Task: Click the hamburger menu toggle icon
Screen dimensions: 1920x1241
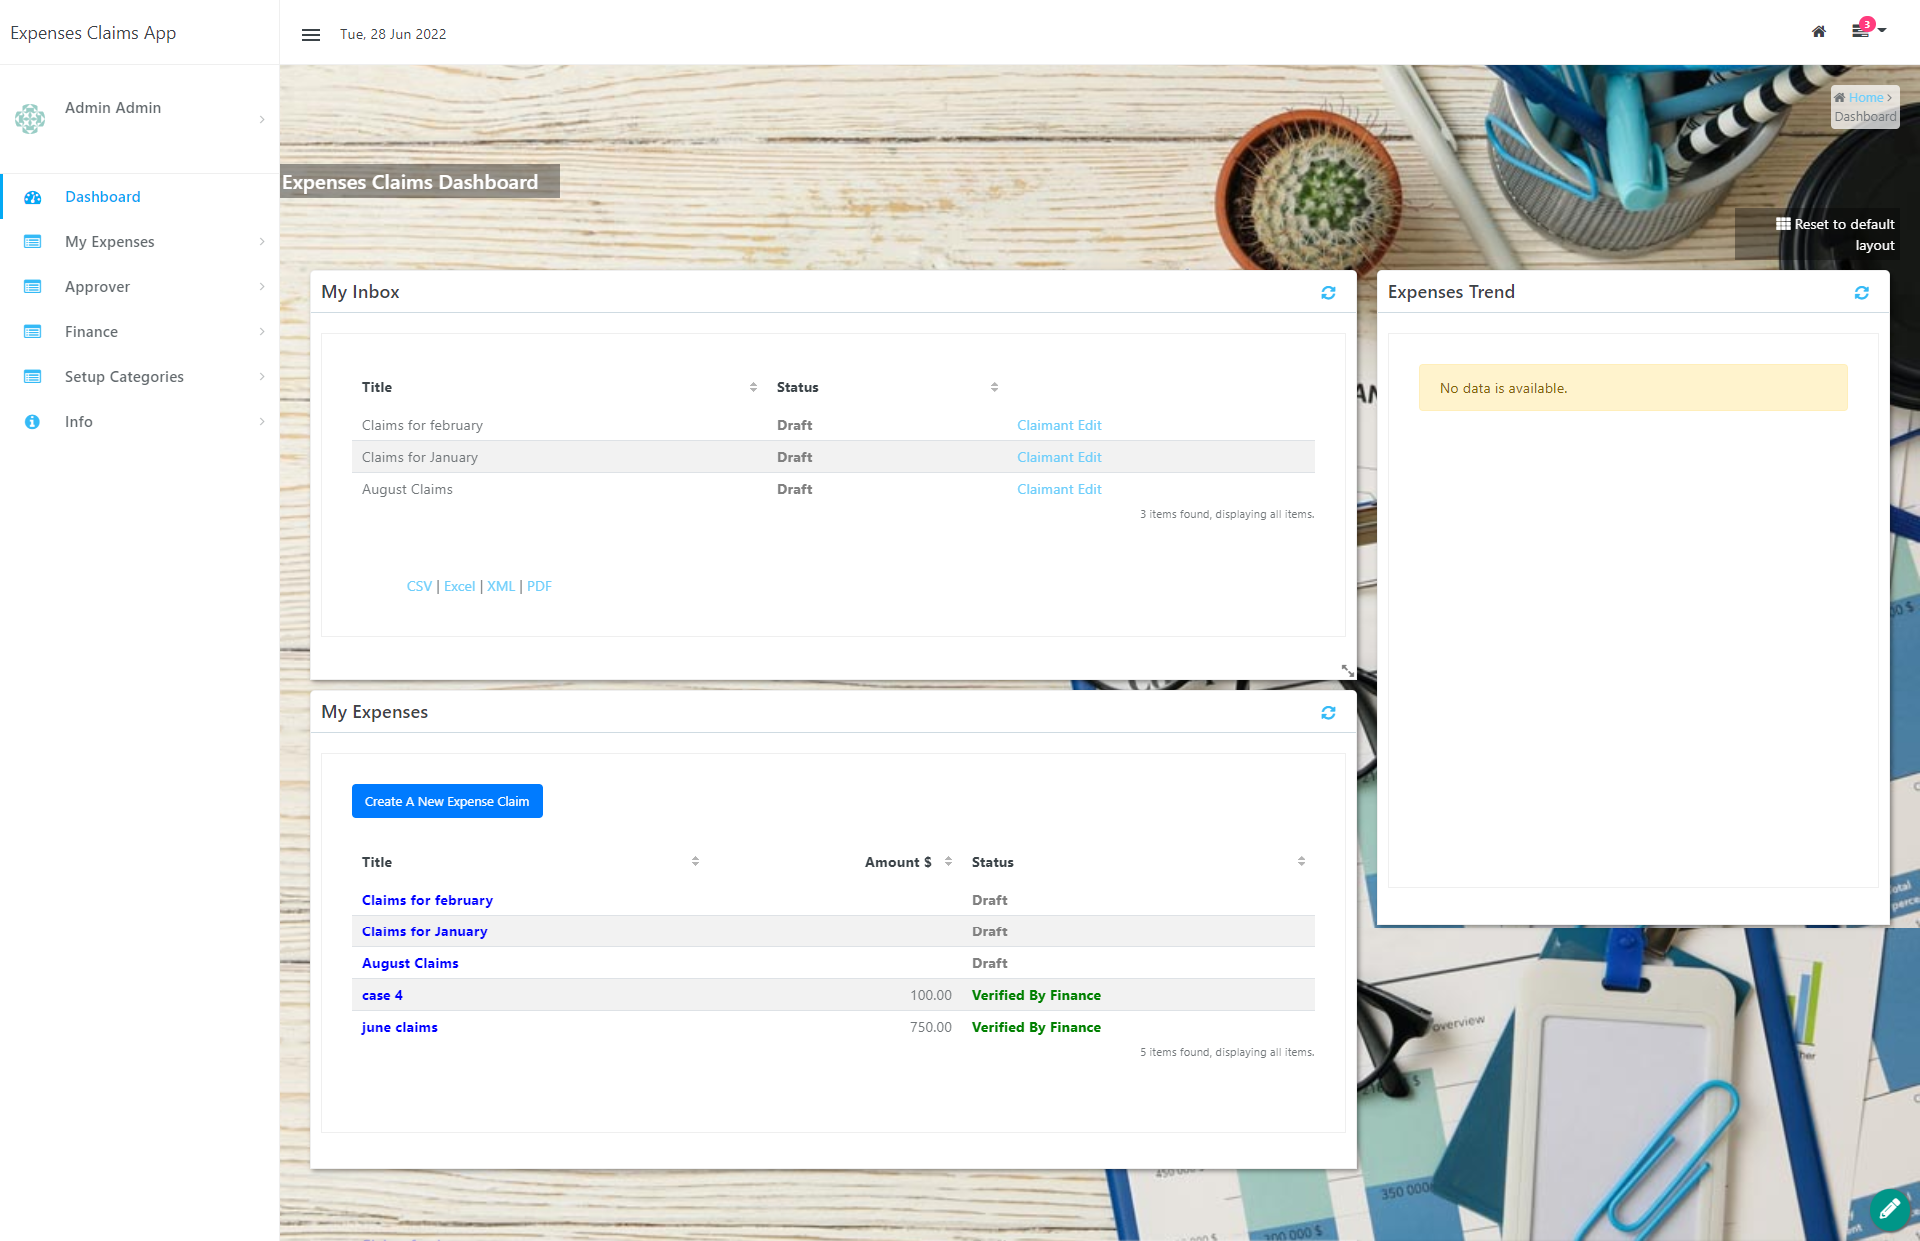Action: coord(311,35)
